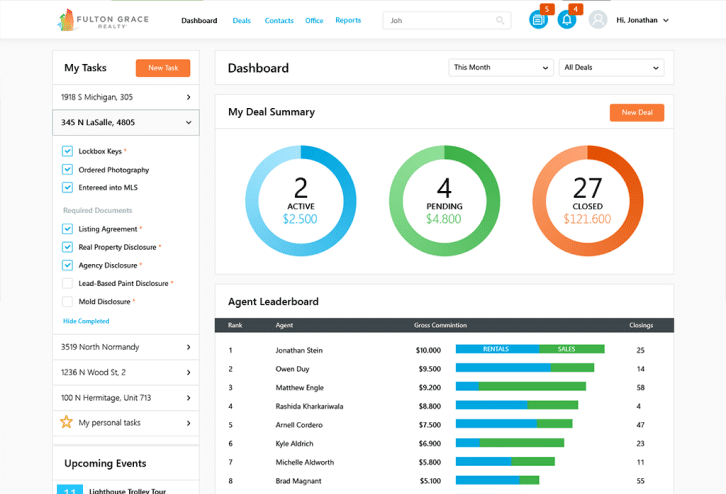This screenshot has width=726, height=494.
Task: Click Owen Duy's $9.500 commission value
Action: (x=430, y=369)
